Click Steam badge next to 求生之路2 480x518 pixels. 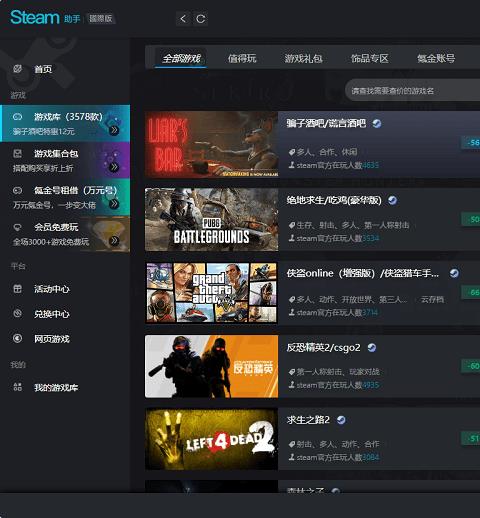click(341, 420)
